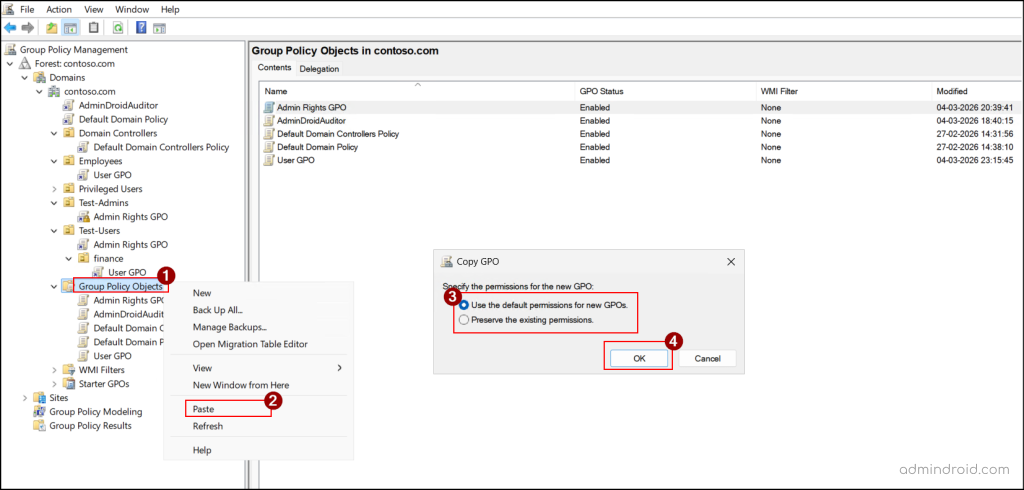
Task: Expand the Starter GPOs node
Action: (x=54, y=384)
